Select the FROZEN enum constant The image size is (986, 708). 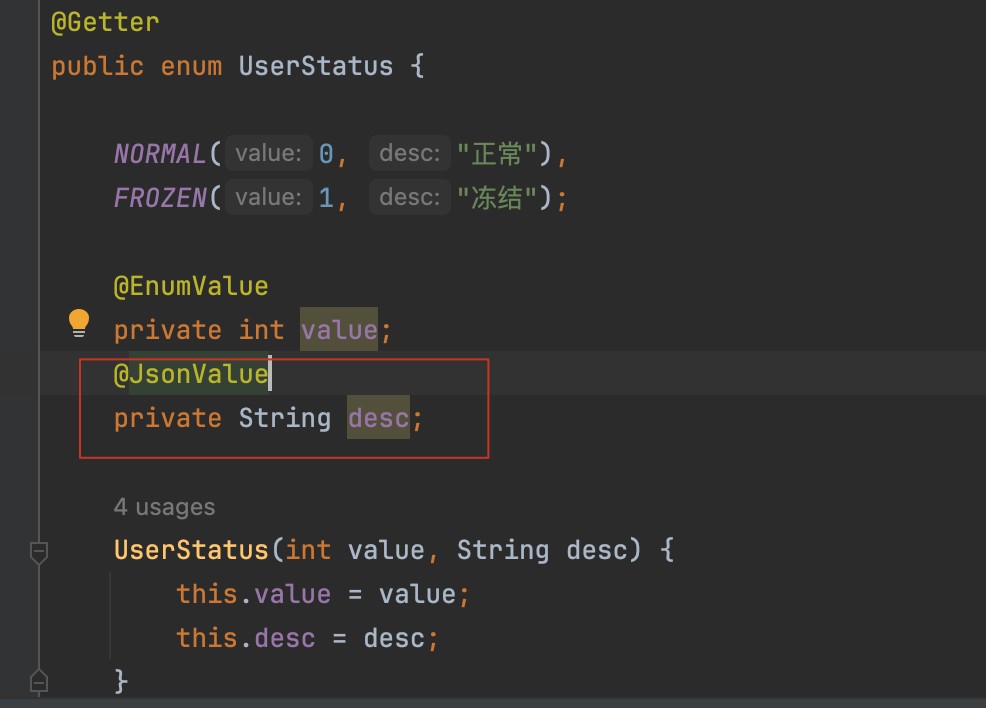coord(159,198)
